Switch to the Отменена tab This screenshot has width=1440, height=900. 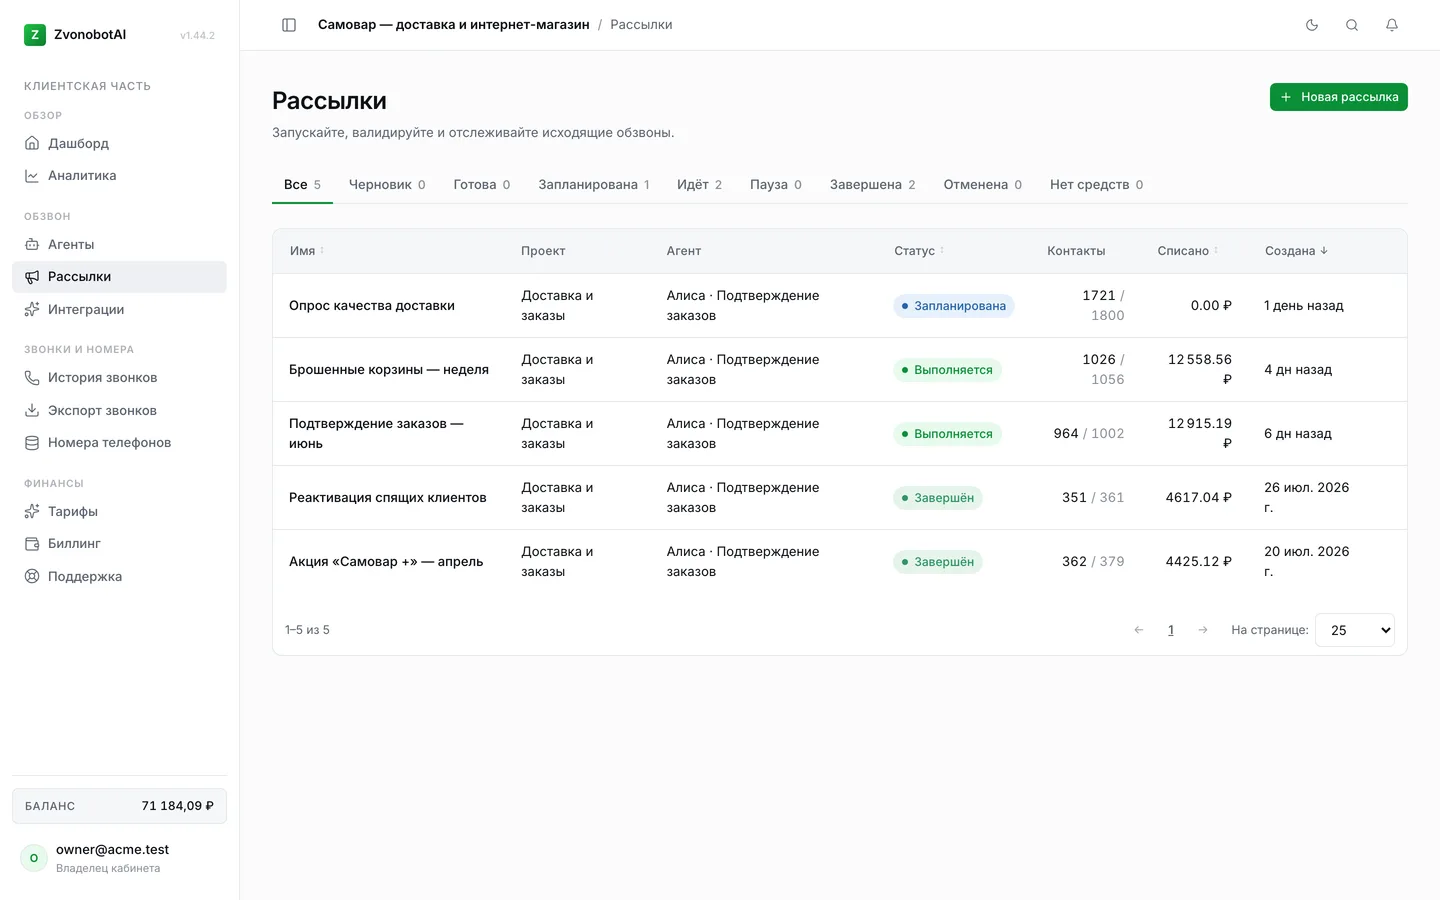point(983,185)
